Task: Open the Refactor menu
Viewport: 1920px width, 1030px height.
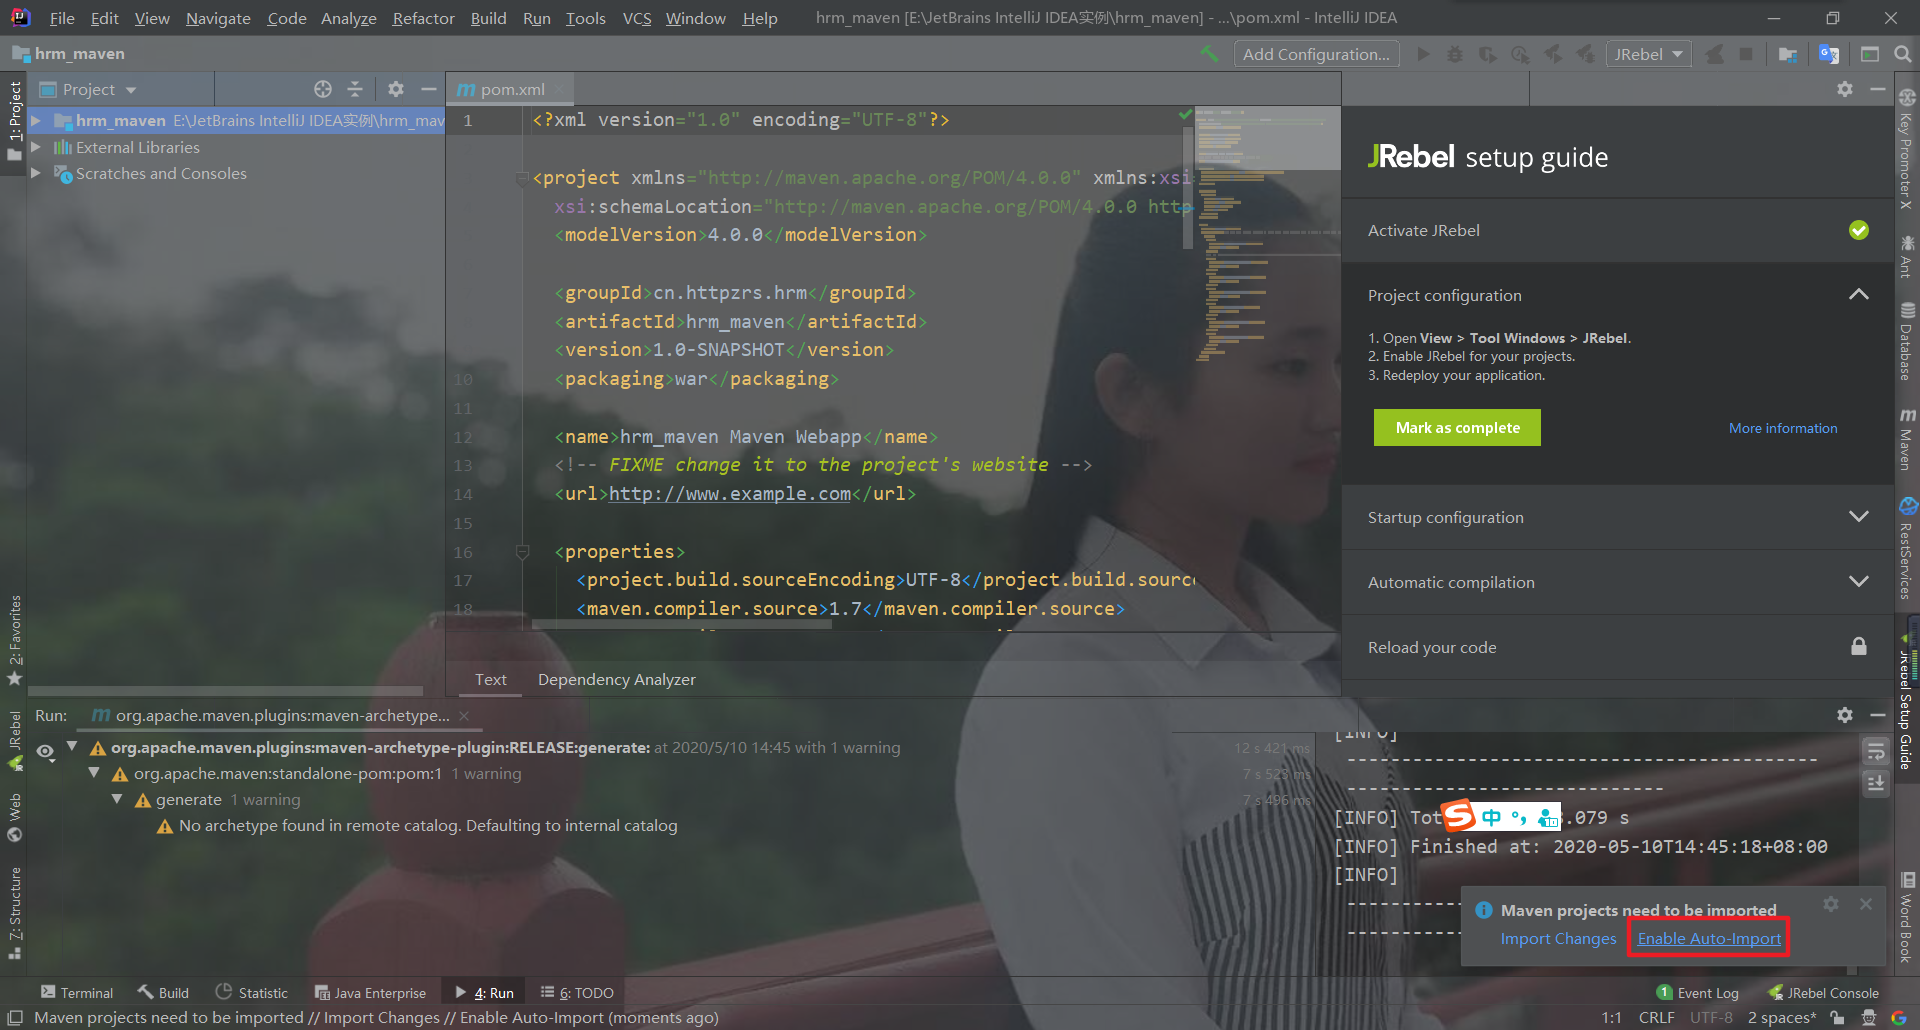Action: coord(423,18)
